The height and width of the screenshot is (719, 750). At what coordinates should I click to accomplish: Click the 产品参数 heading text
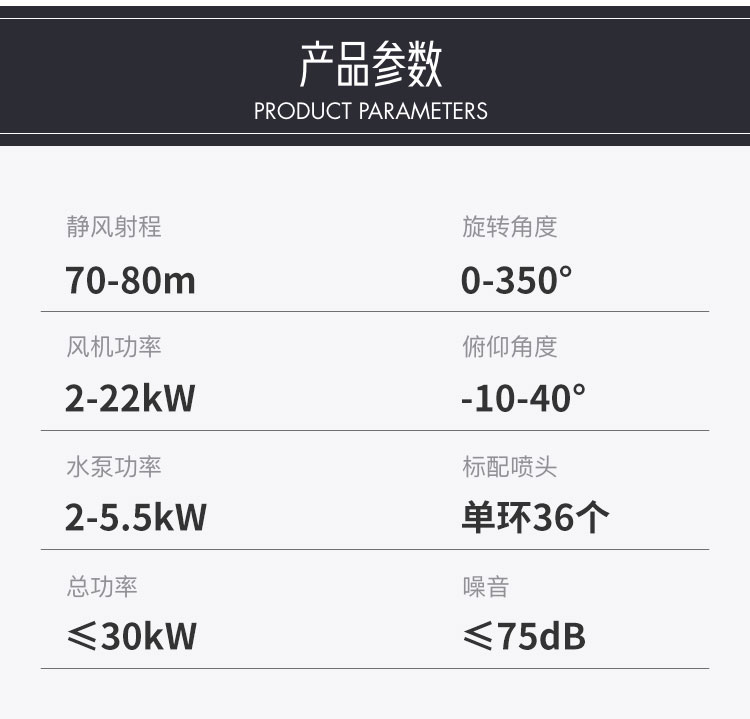371,64
